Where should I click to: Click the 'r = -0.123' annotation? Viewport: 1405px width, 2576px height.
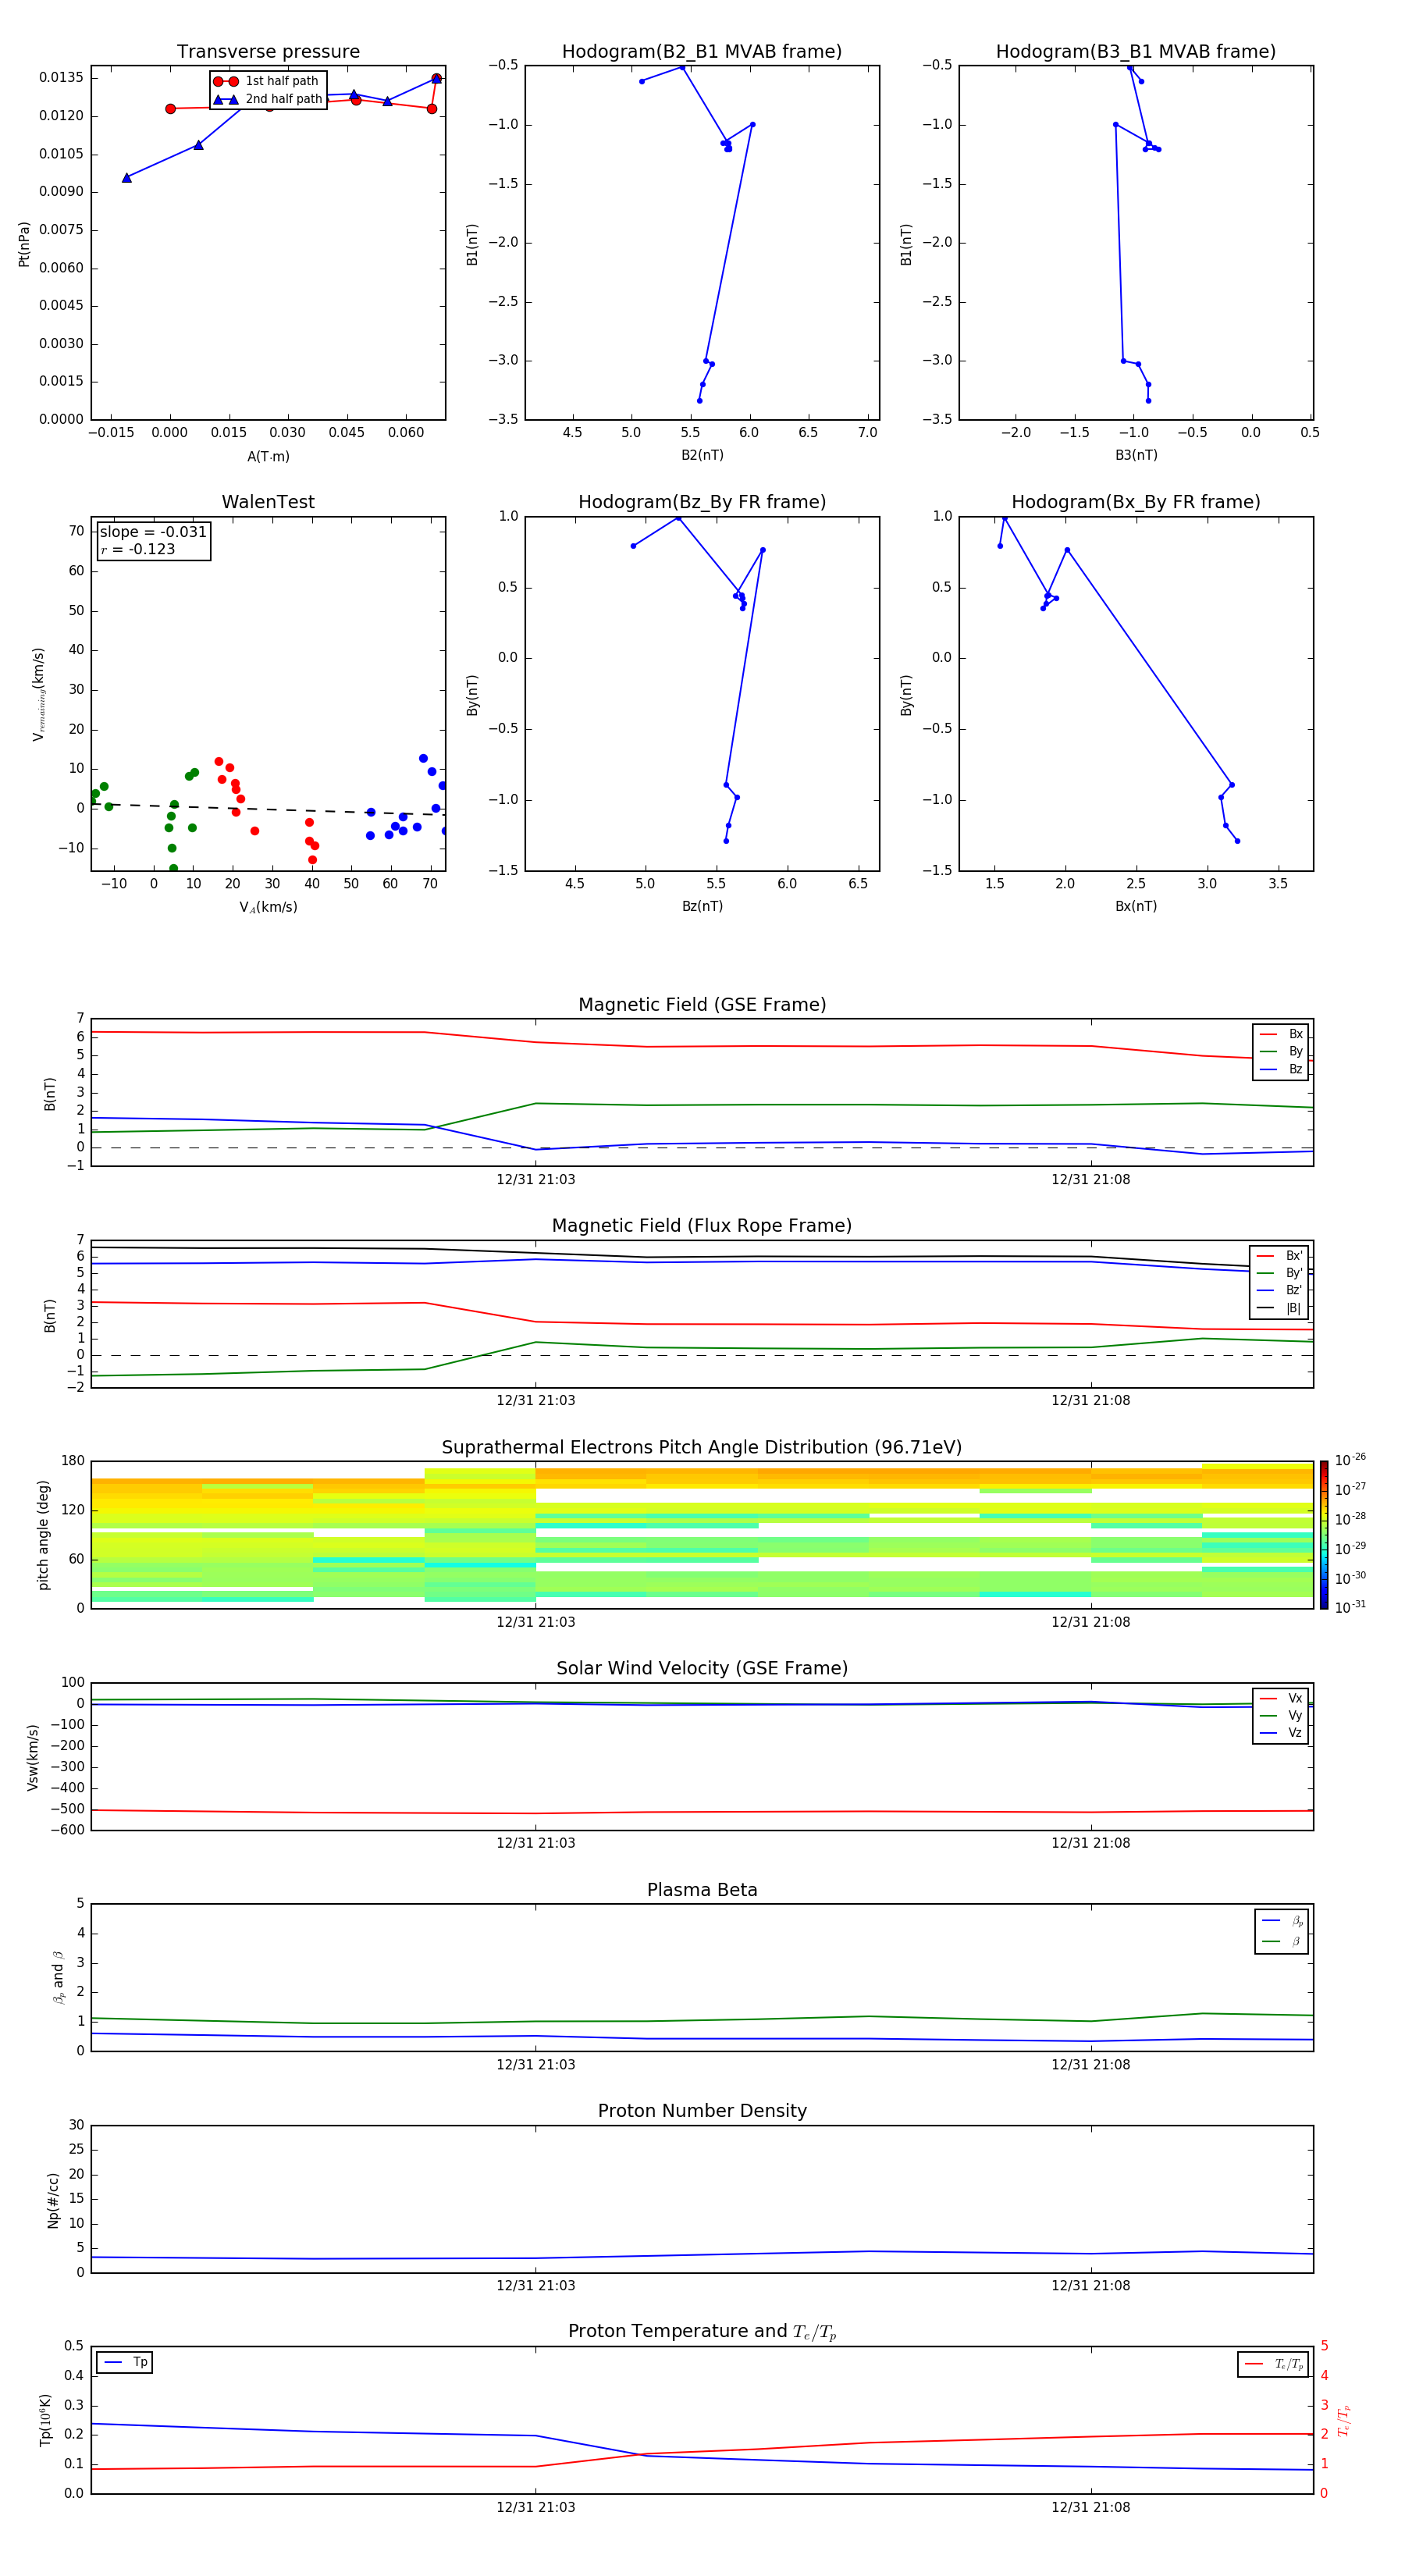click(138, 550)
